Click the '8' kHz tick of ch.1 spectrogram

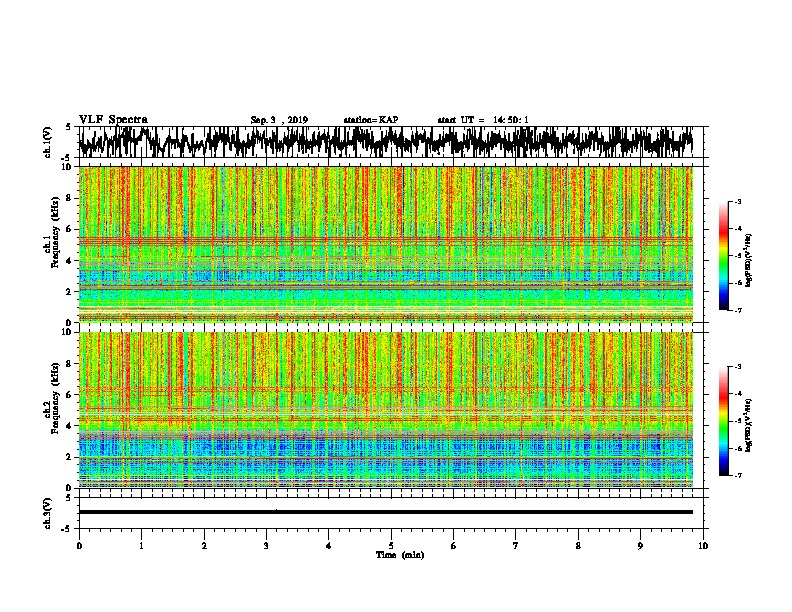coord(69,198)
